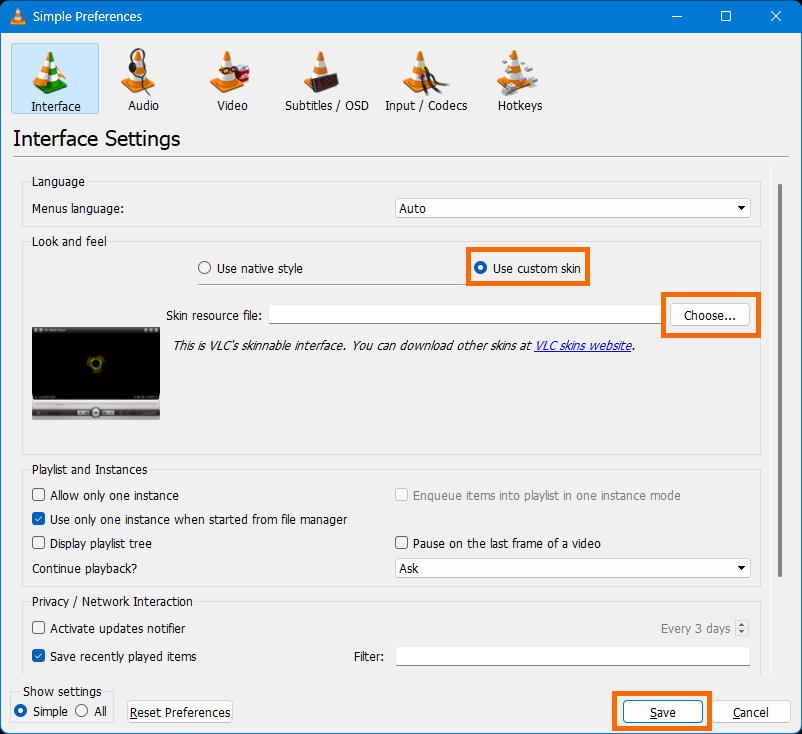
Task: Expand the Menus language dropdown
Action: (572, 208)
